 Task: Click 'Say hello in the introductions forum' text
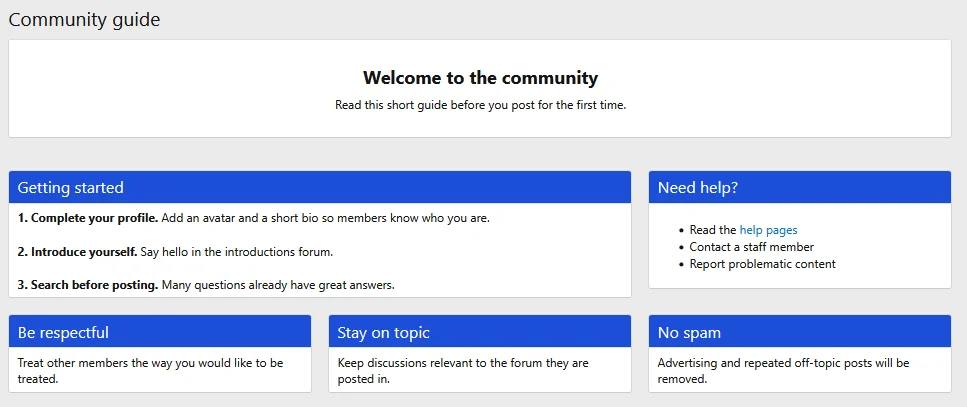pyautogui.click(x=237, y=252)
